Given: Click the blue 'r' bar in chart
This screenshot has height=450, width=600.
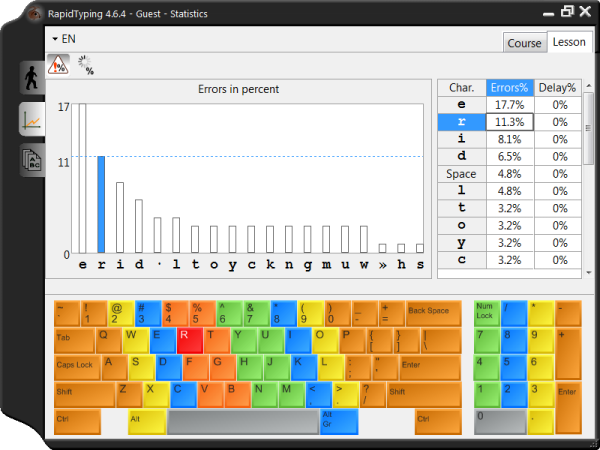Looking at the screenshot, I should point(101,204).
